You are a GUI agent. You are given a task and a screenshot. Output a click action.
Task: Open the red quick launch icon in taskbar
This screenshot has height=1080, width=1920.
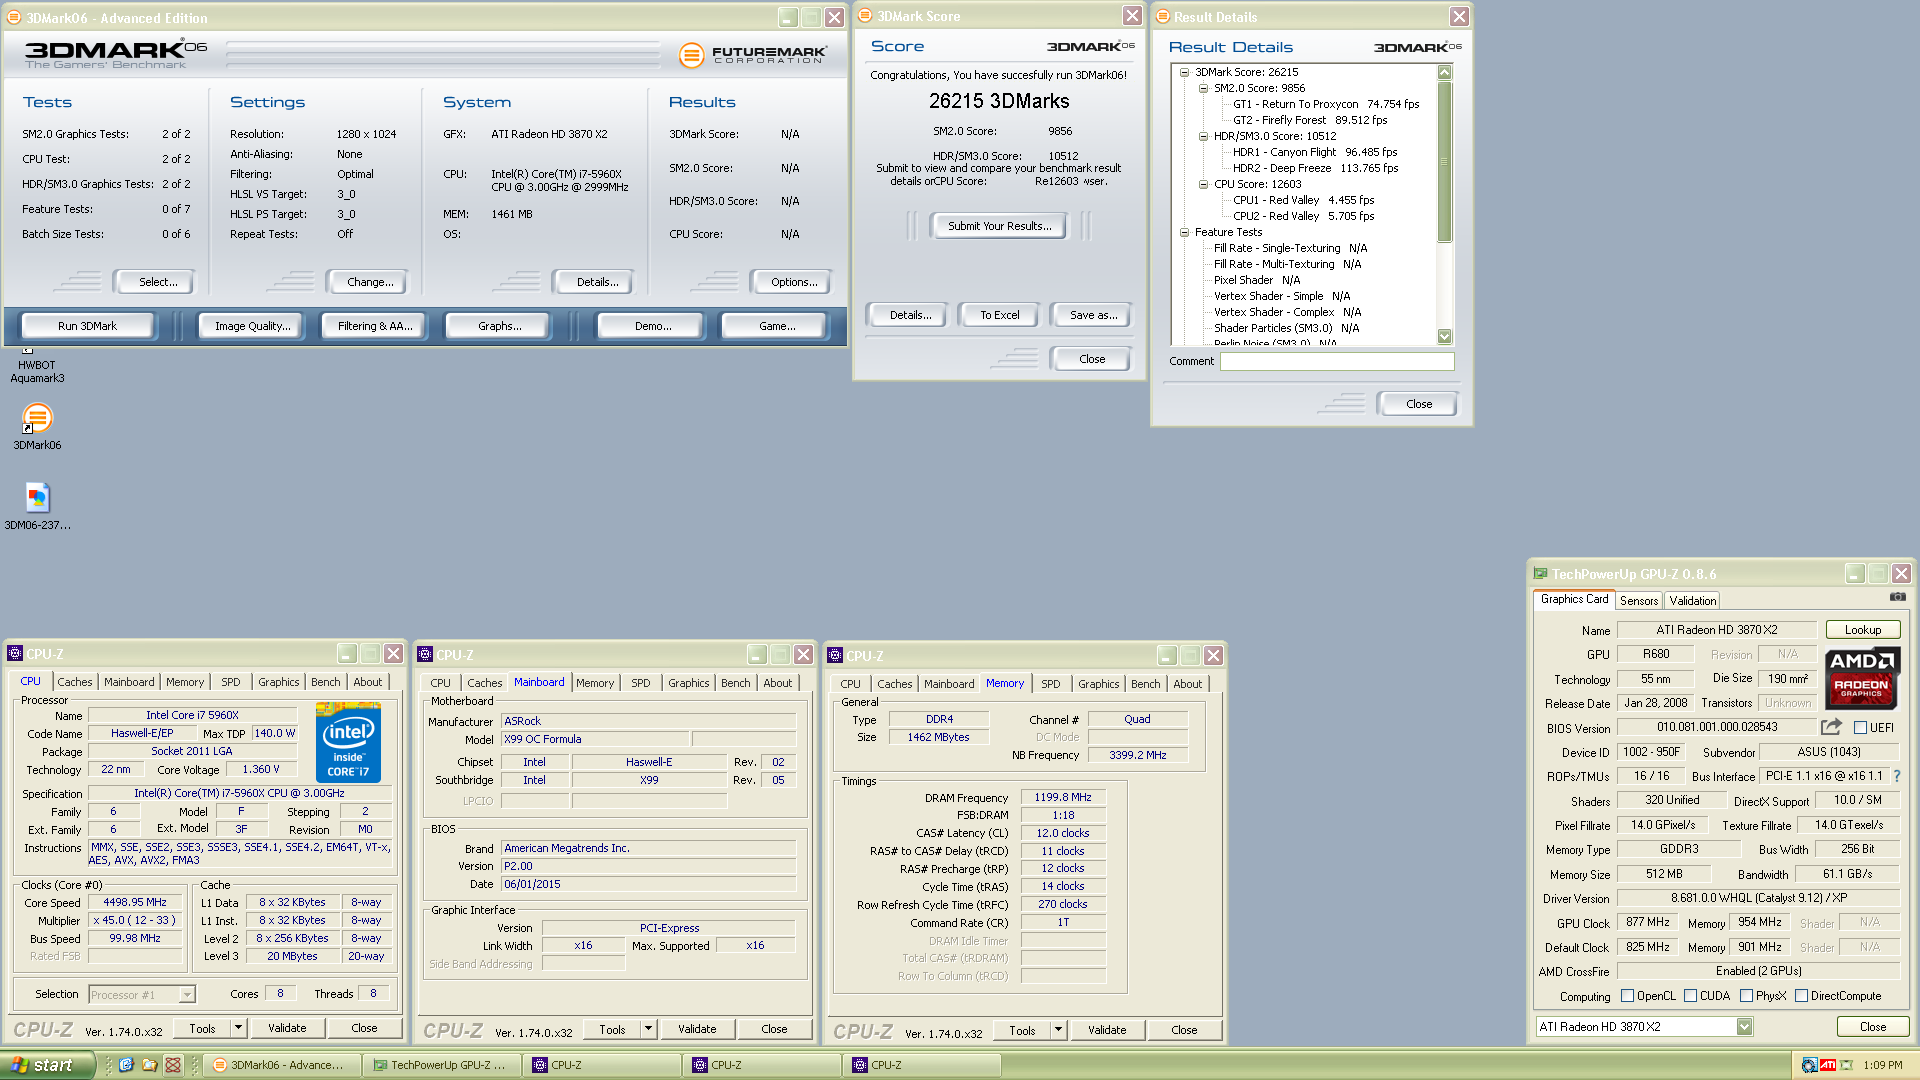coord(173,1065)
